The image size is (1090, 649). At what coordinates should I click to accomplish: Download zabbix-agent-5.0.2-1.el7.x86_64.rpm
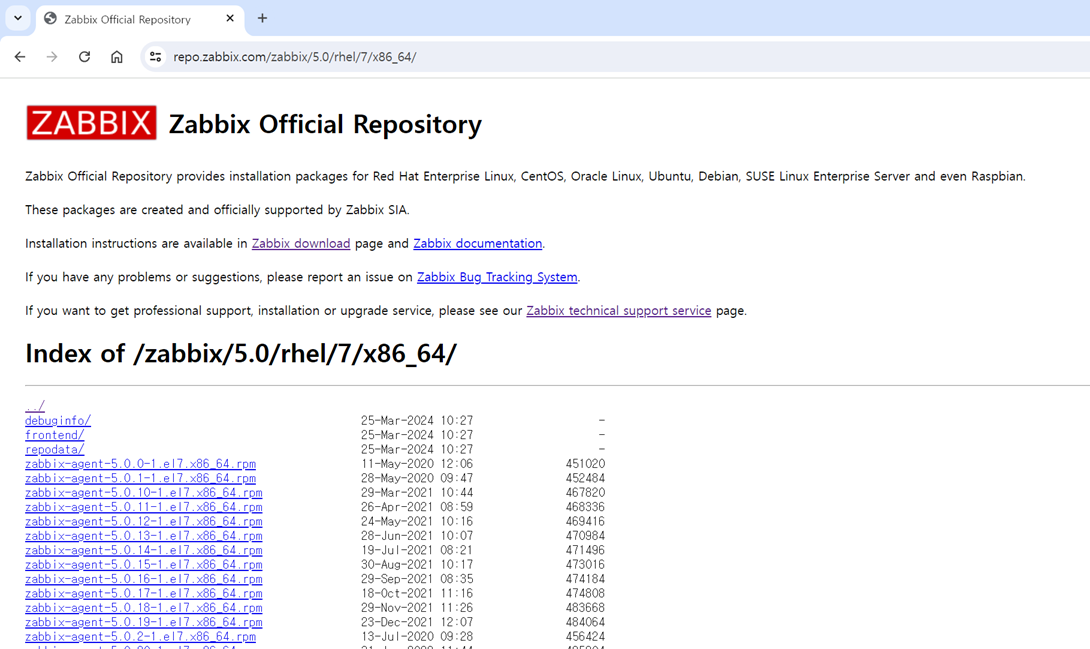point(140,636)
